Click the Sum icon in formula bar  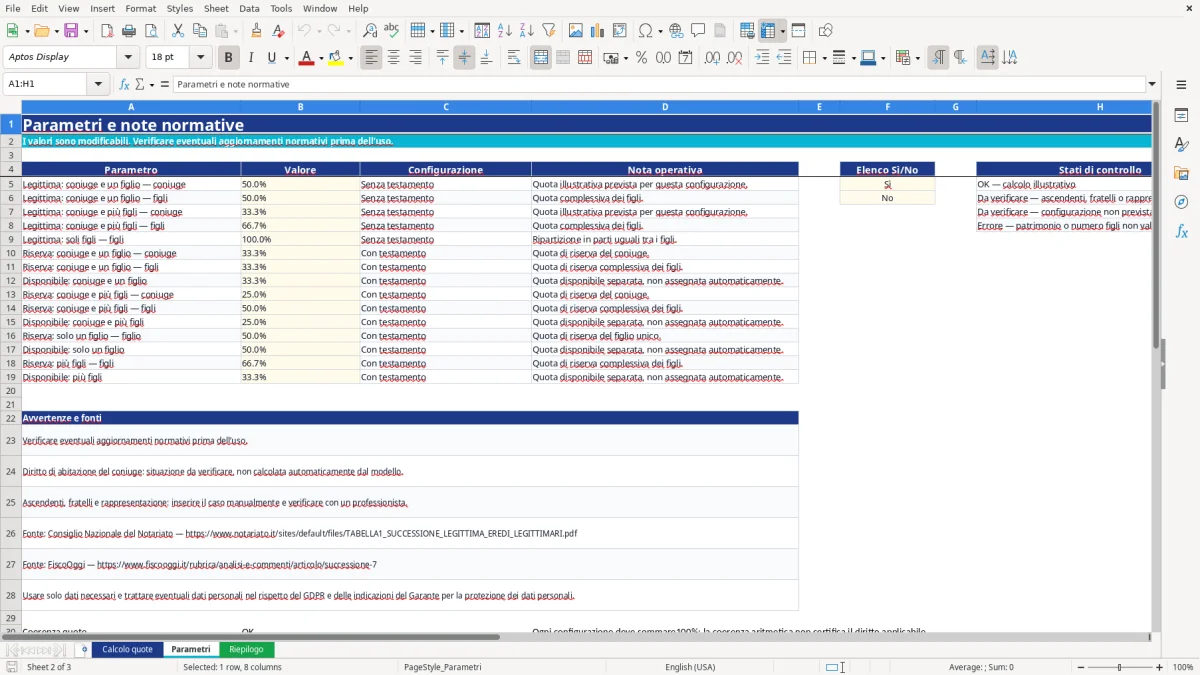click(x=140, y=84)
